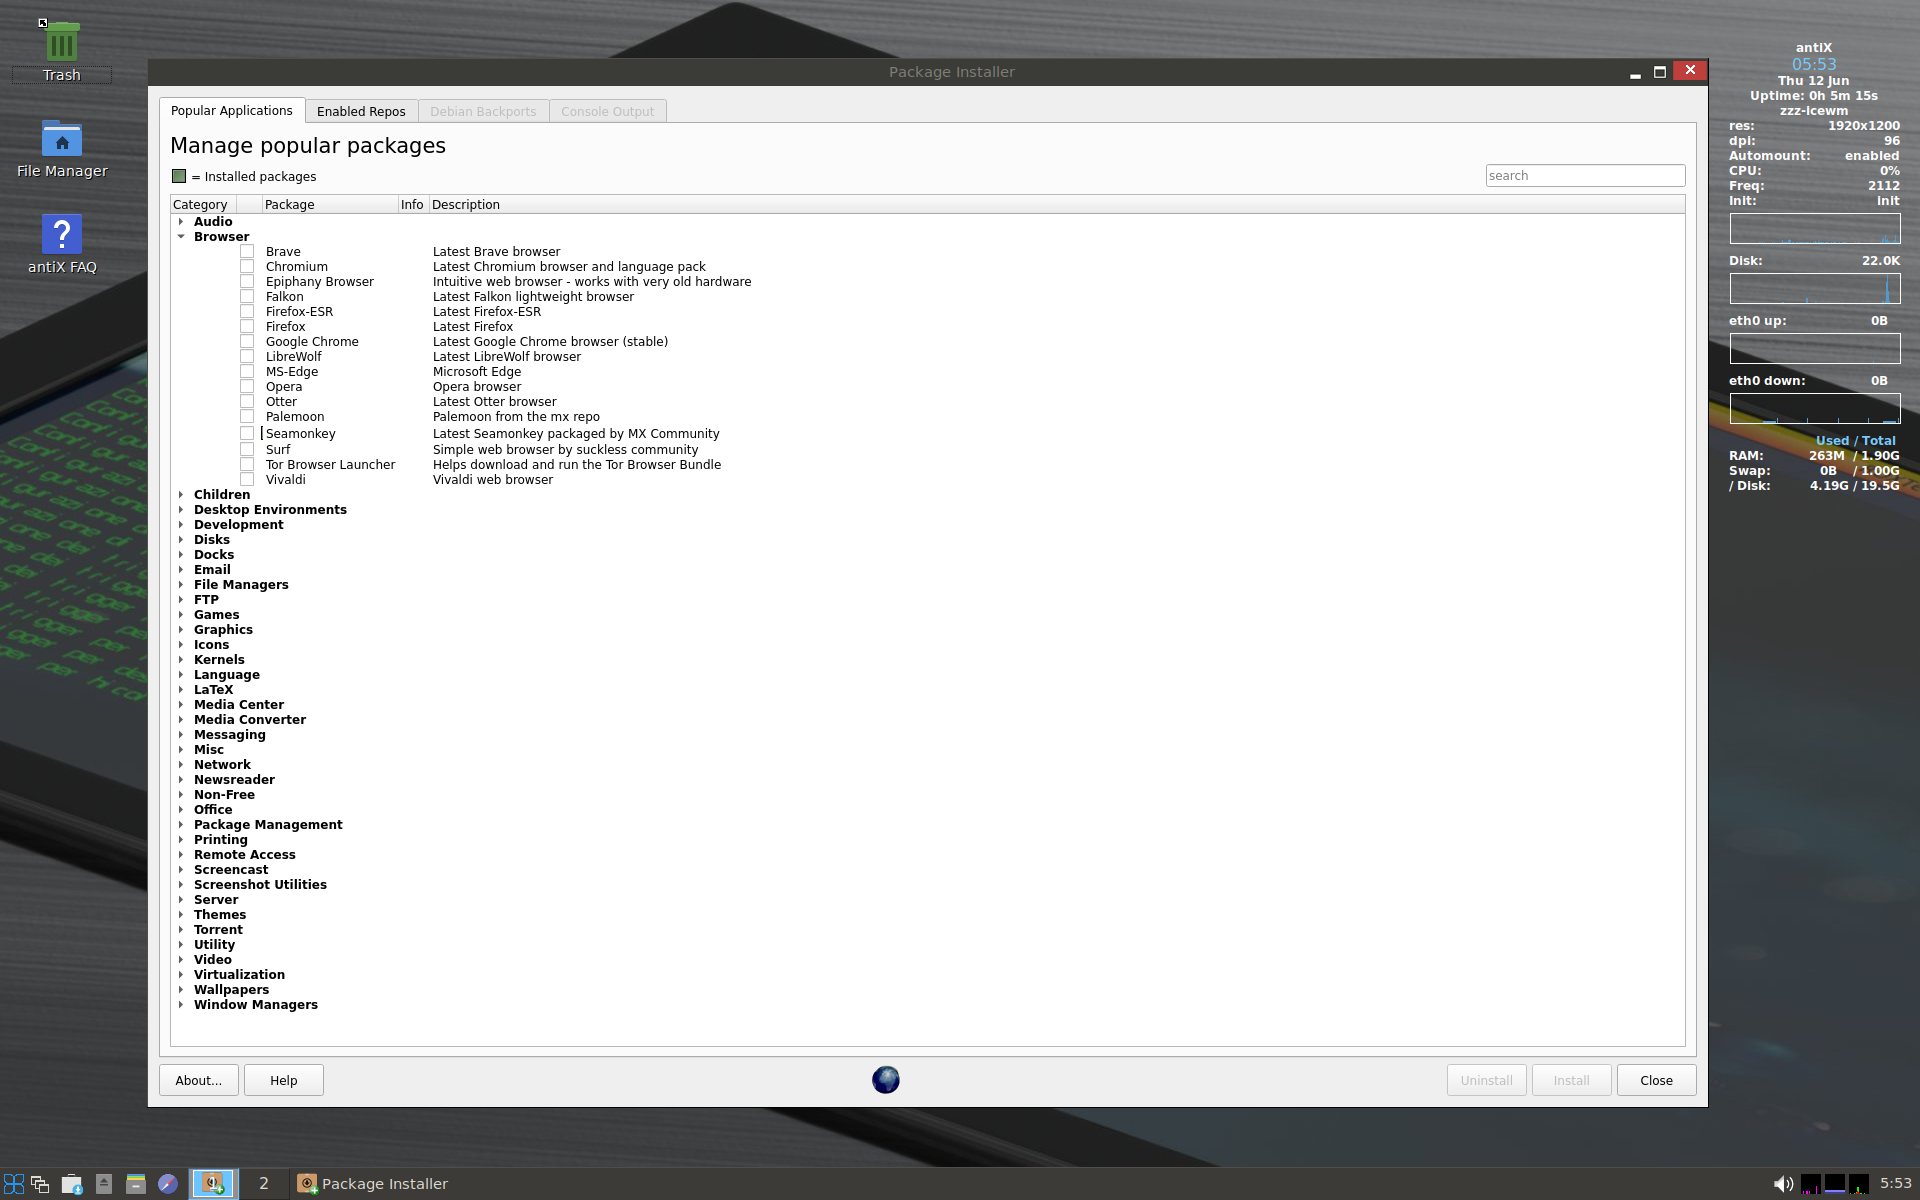Click the Install button
The width and height of the screenshot is (1920, 1200).
click(1572, 1081)
